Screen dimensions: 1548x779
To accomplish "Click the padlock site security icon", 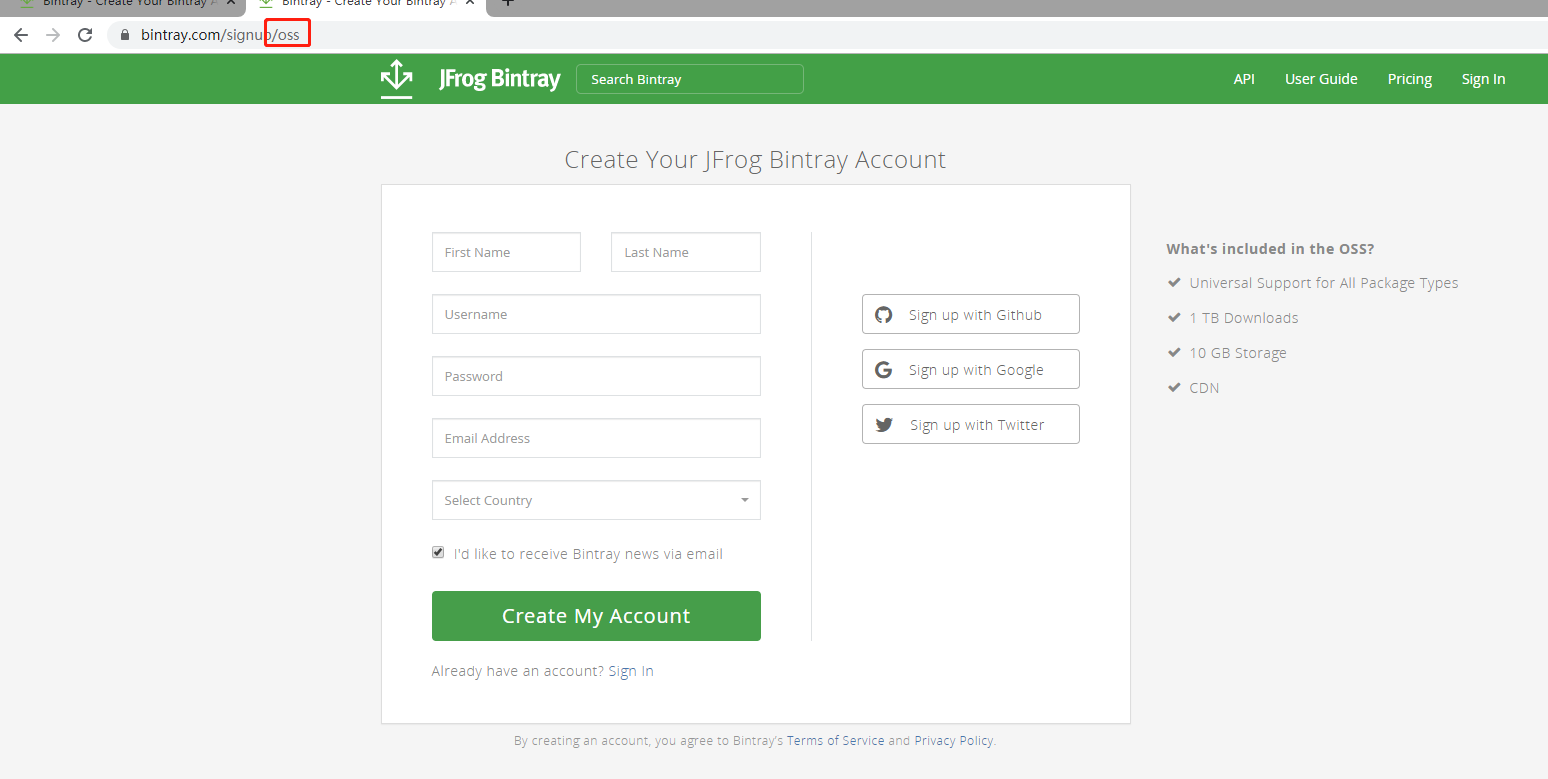I will 125,35.
